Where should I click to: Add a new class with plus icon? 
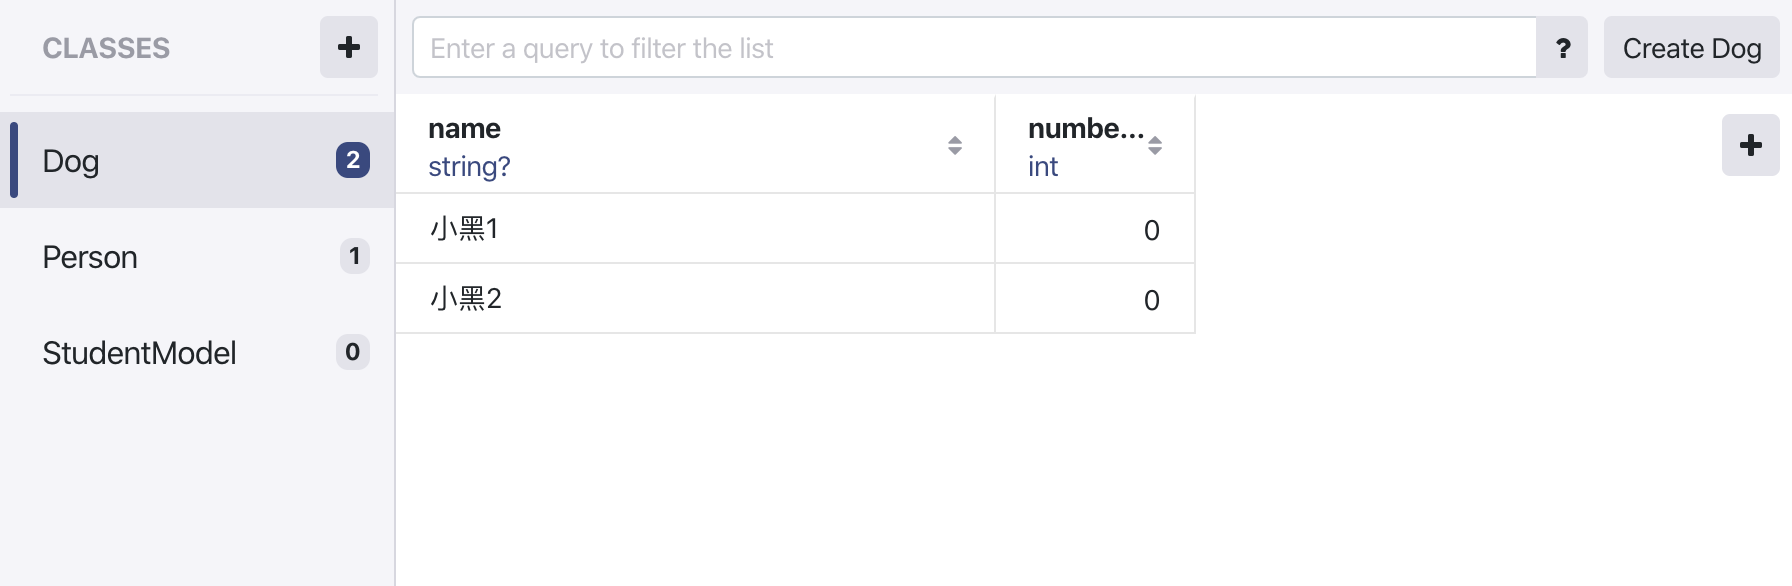point(348,47)
